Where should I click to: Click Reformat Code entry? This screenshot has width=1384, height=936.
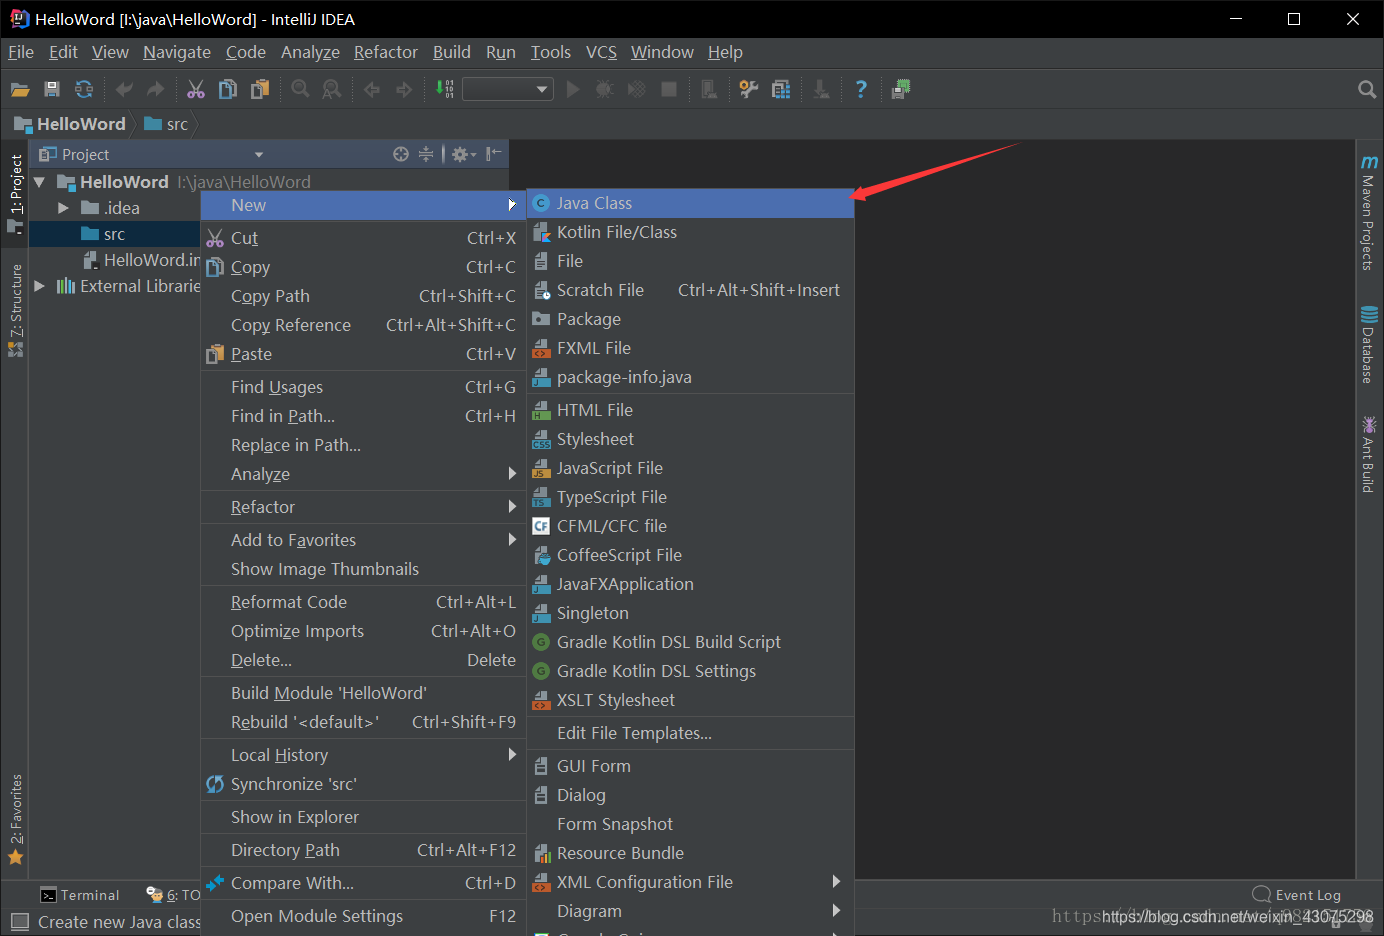click(364, 602)
